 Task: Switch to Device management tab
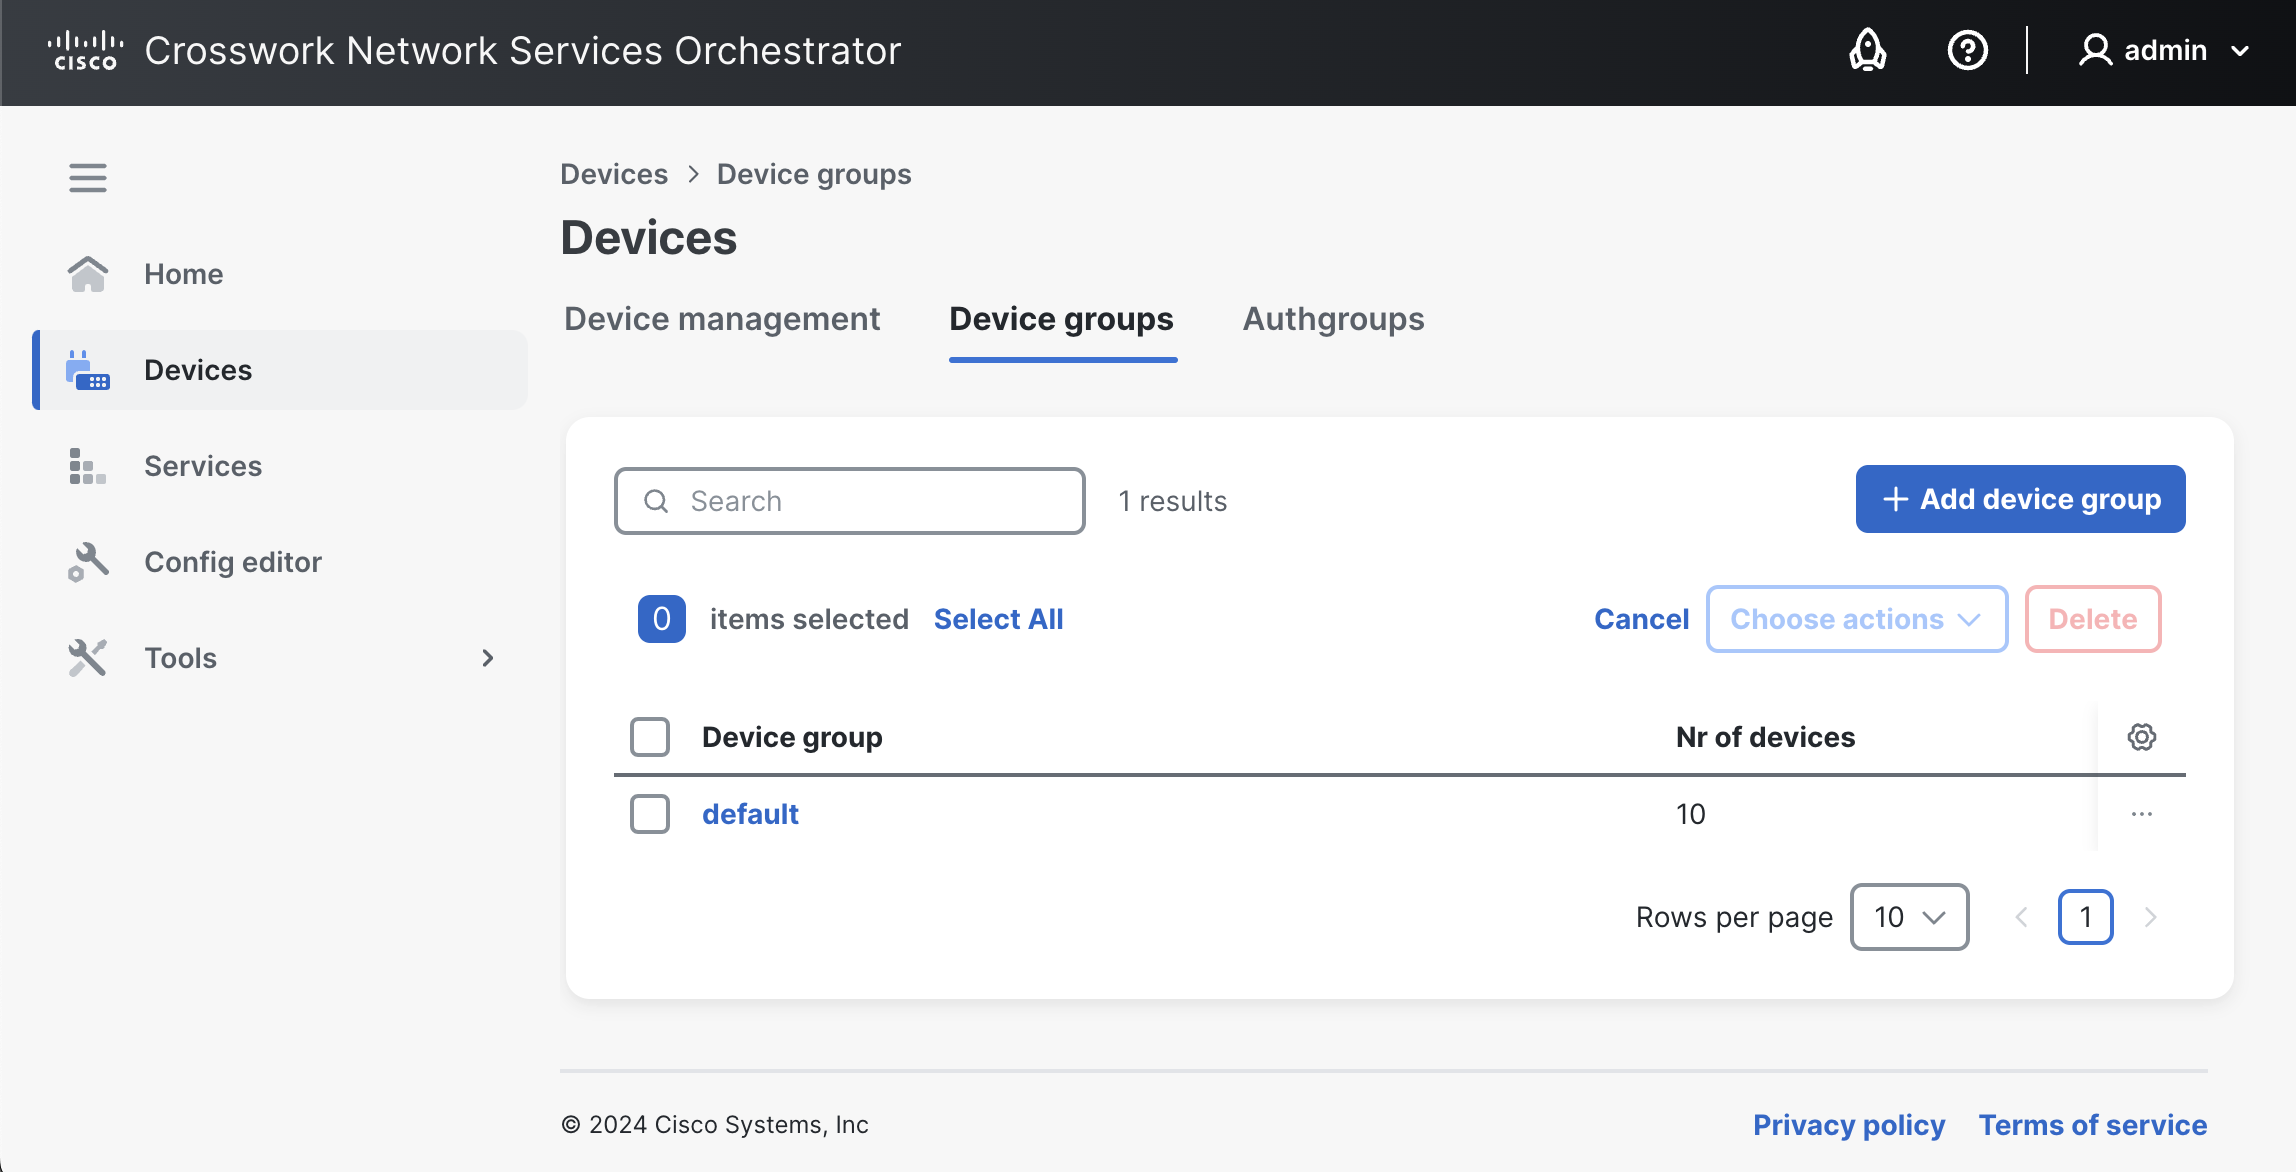click(722, 319)
